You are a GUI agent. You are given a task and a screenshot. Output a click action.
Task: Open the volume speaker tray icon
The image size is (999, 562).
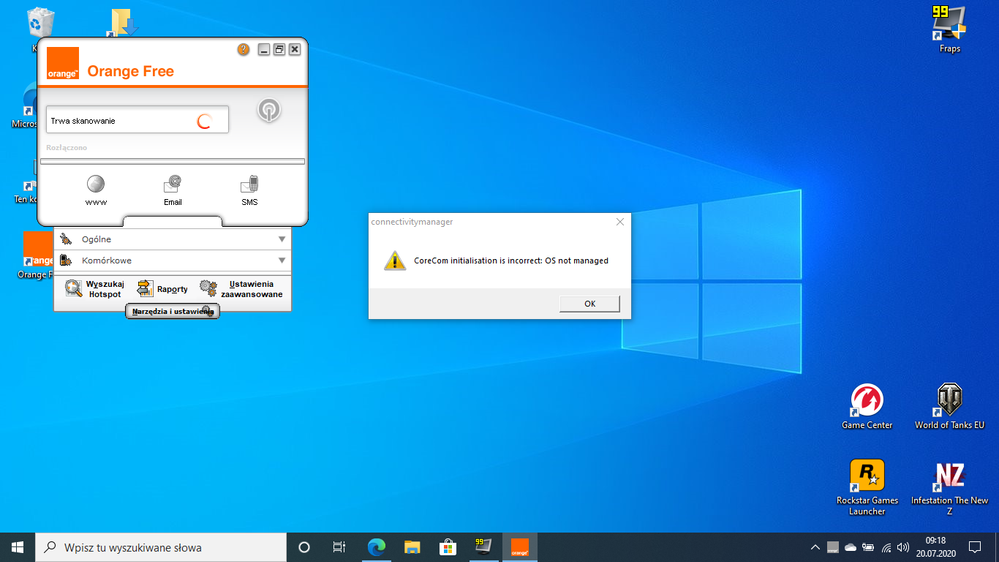[903, 547]
